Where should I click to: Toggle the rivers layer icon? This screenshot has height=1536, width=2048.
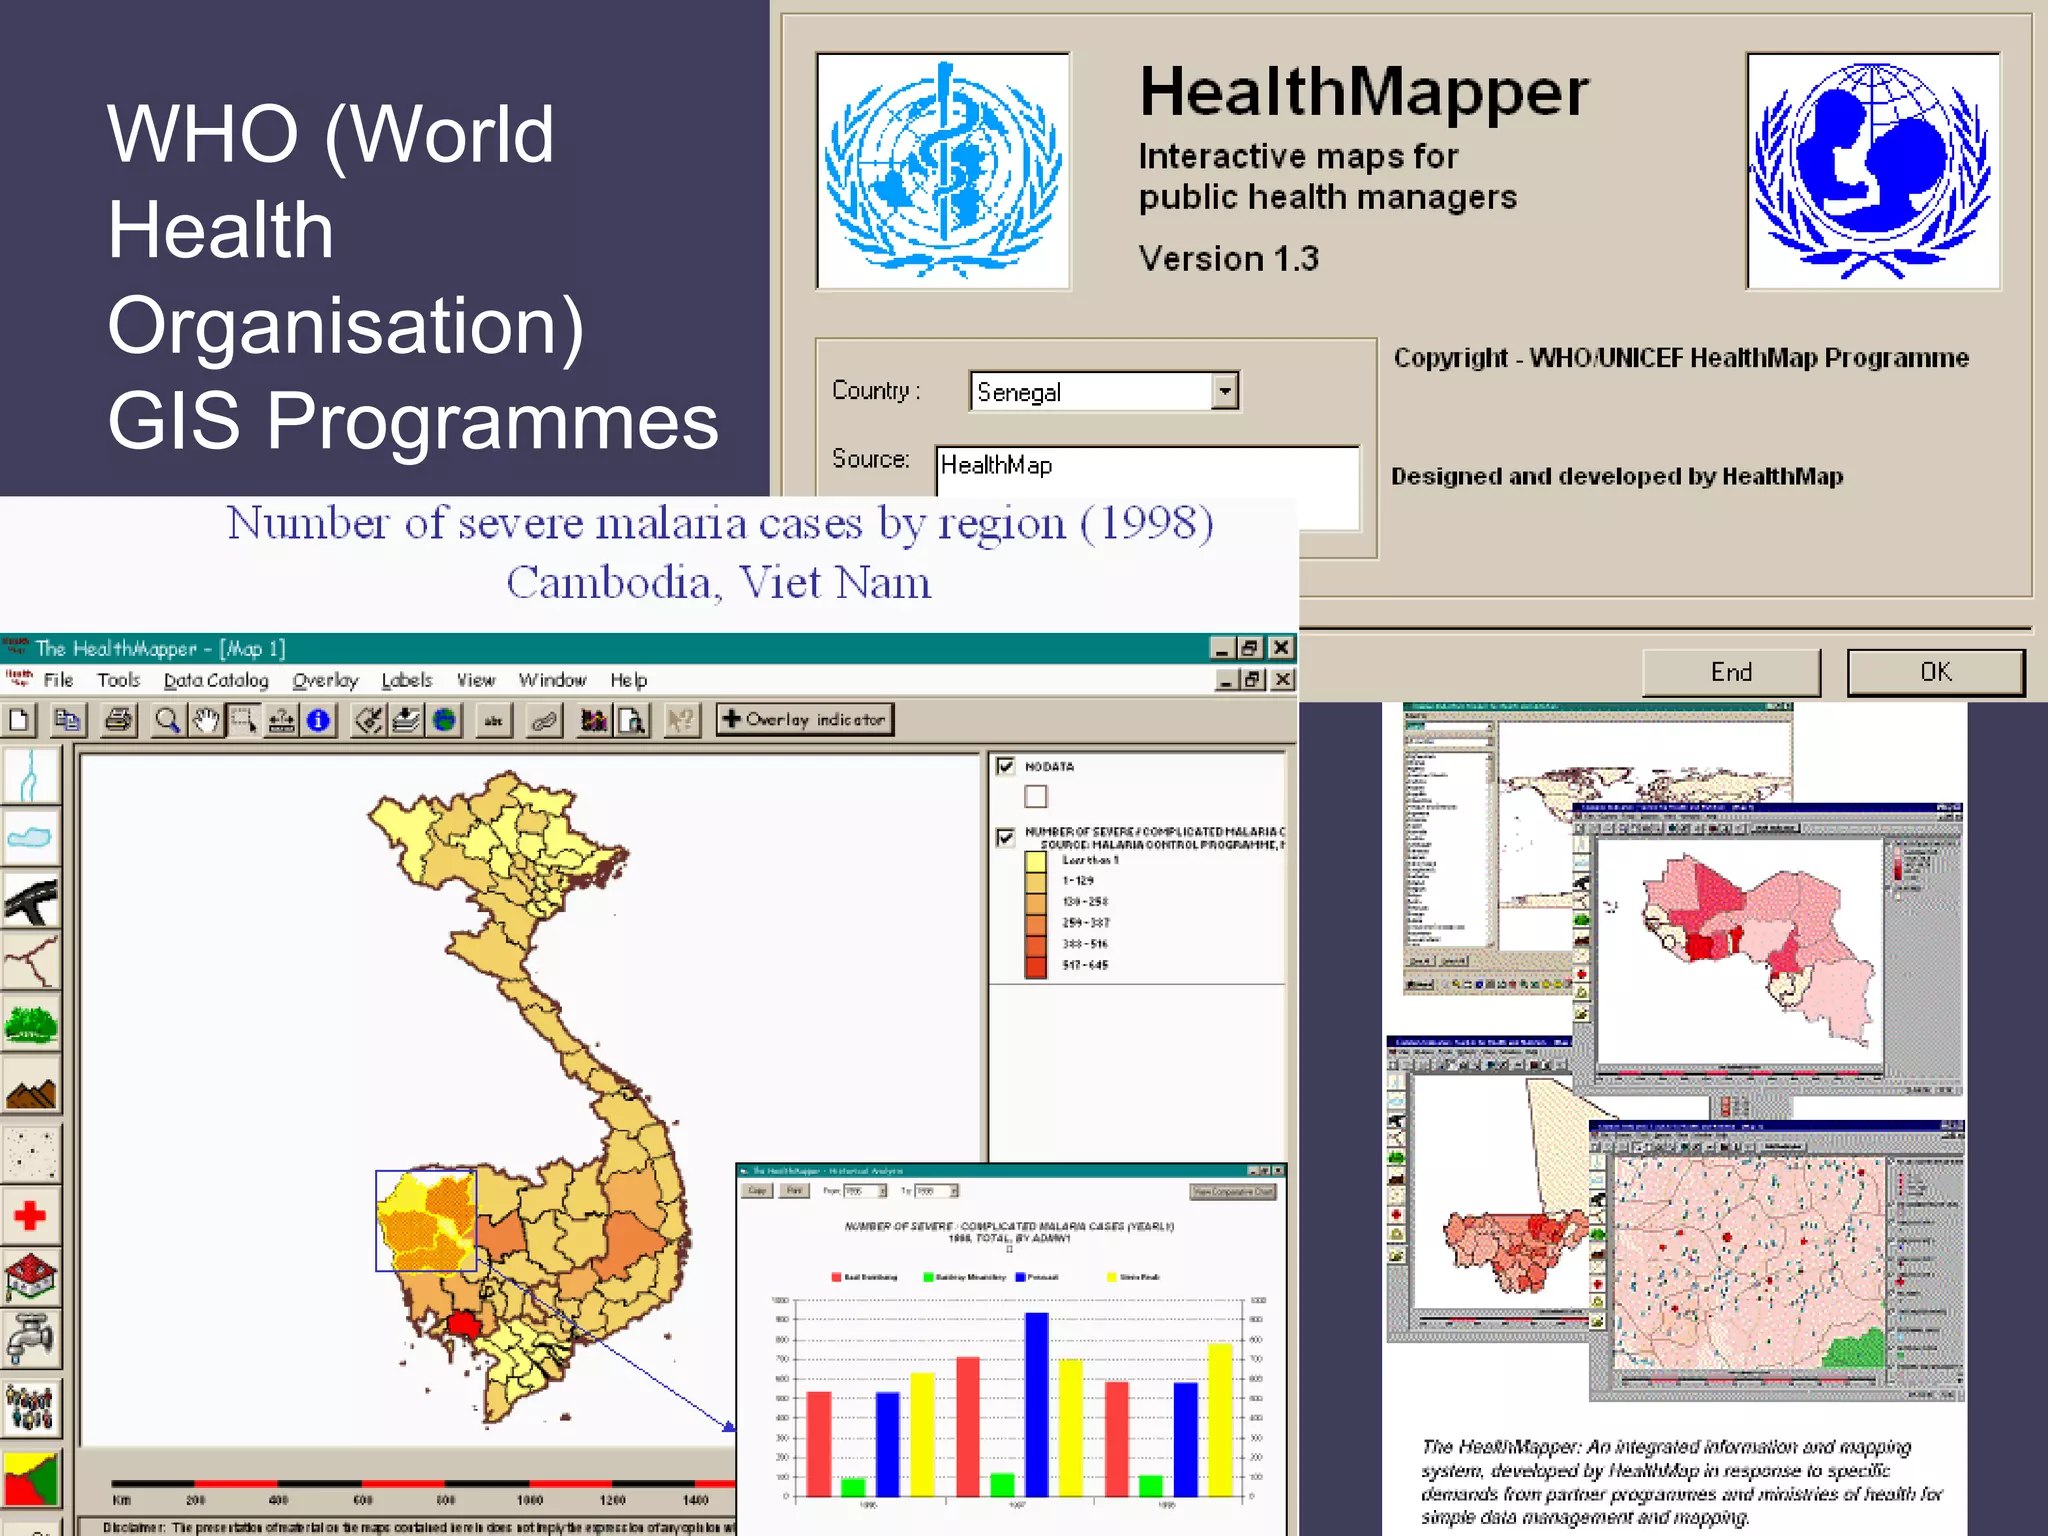tap(31, 776)
